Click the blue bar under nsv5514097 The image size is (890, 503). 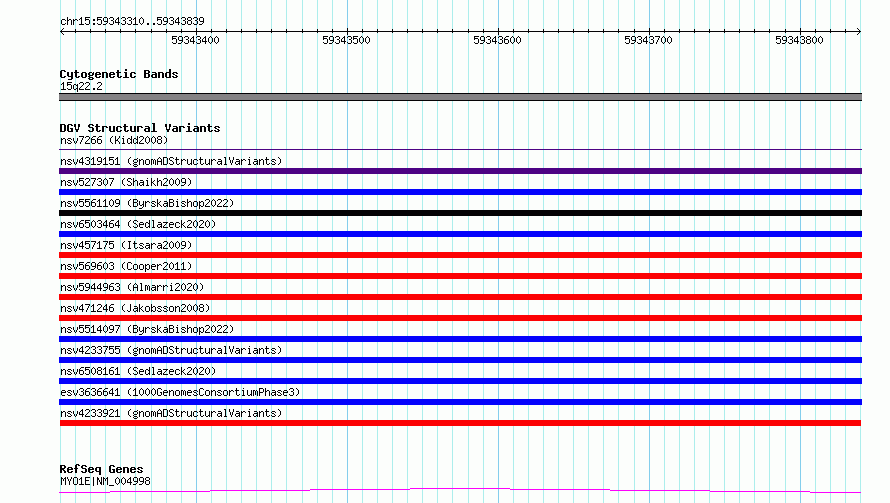coord(460,339)
